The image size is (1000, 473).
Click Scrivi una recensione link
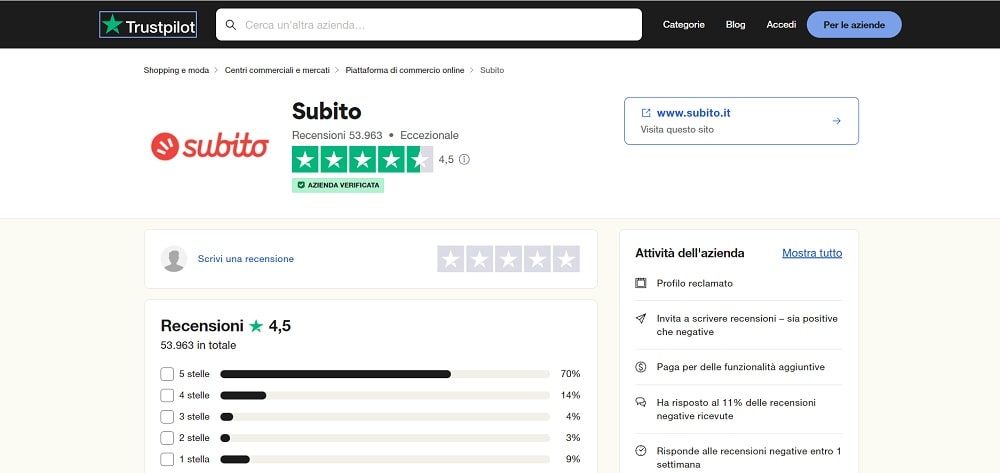tap(246, 259)
